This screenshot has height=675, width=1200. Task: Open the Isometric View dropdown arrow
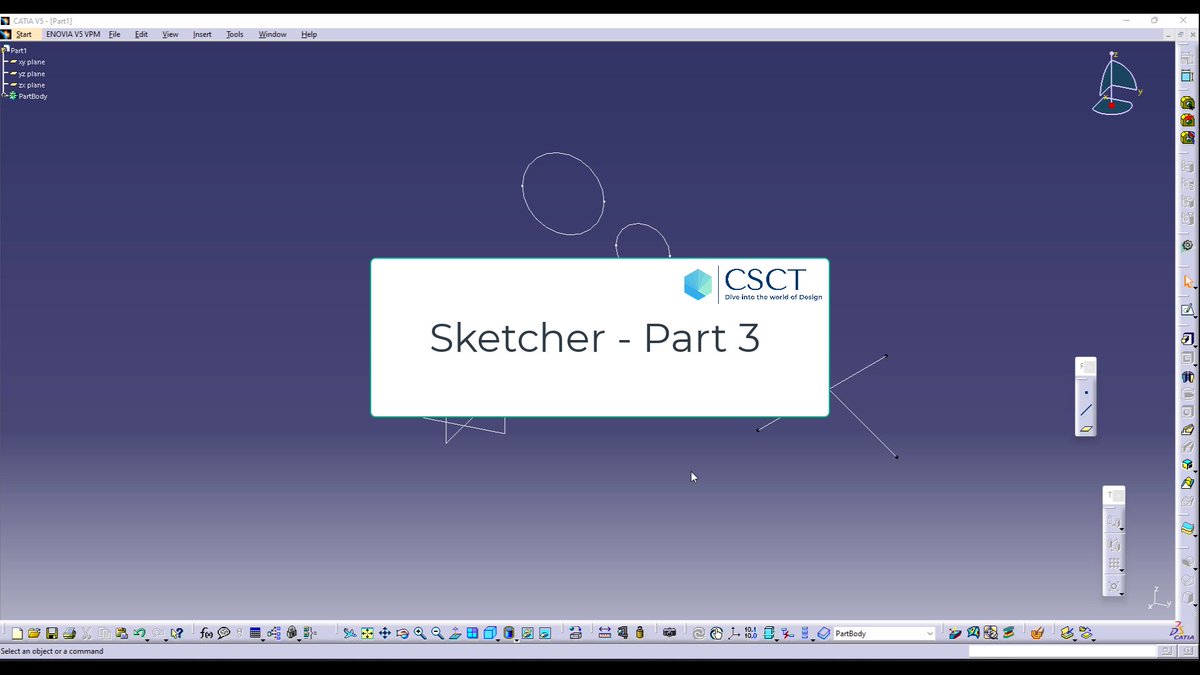498,640
